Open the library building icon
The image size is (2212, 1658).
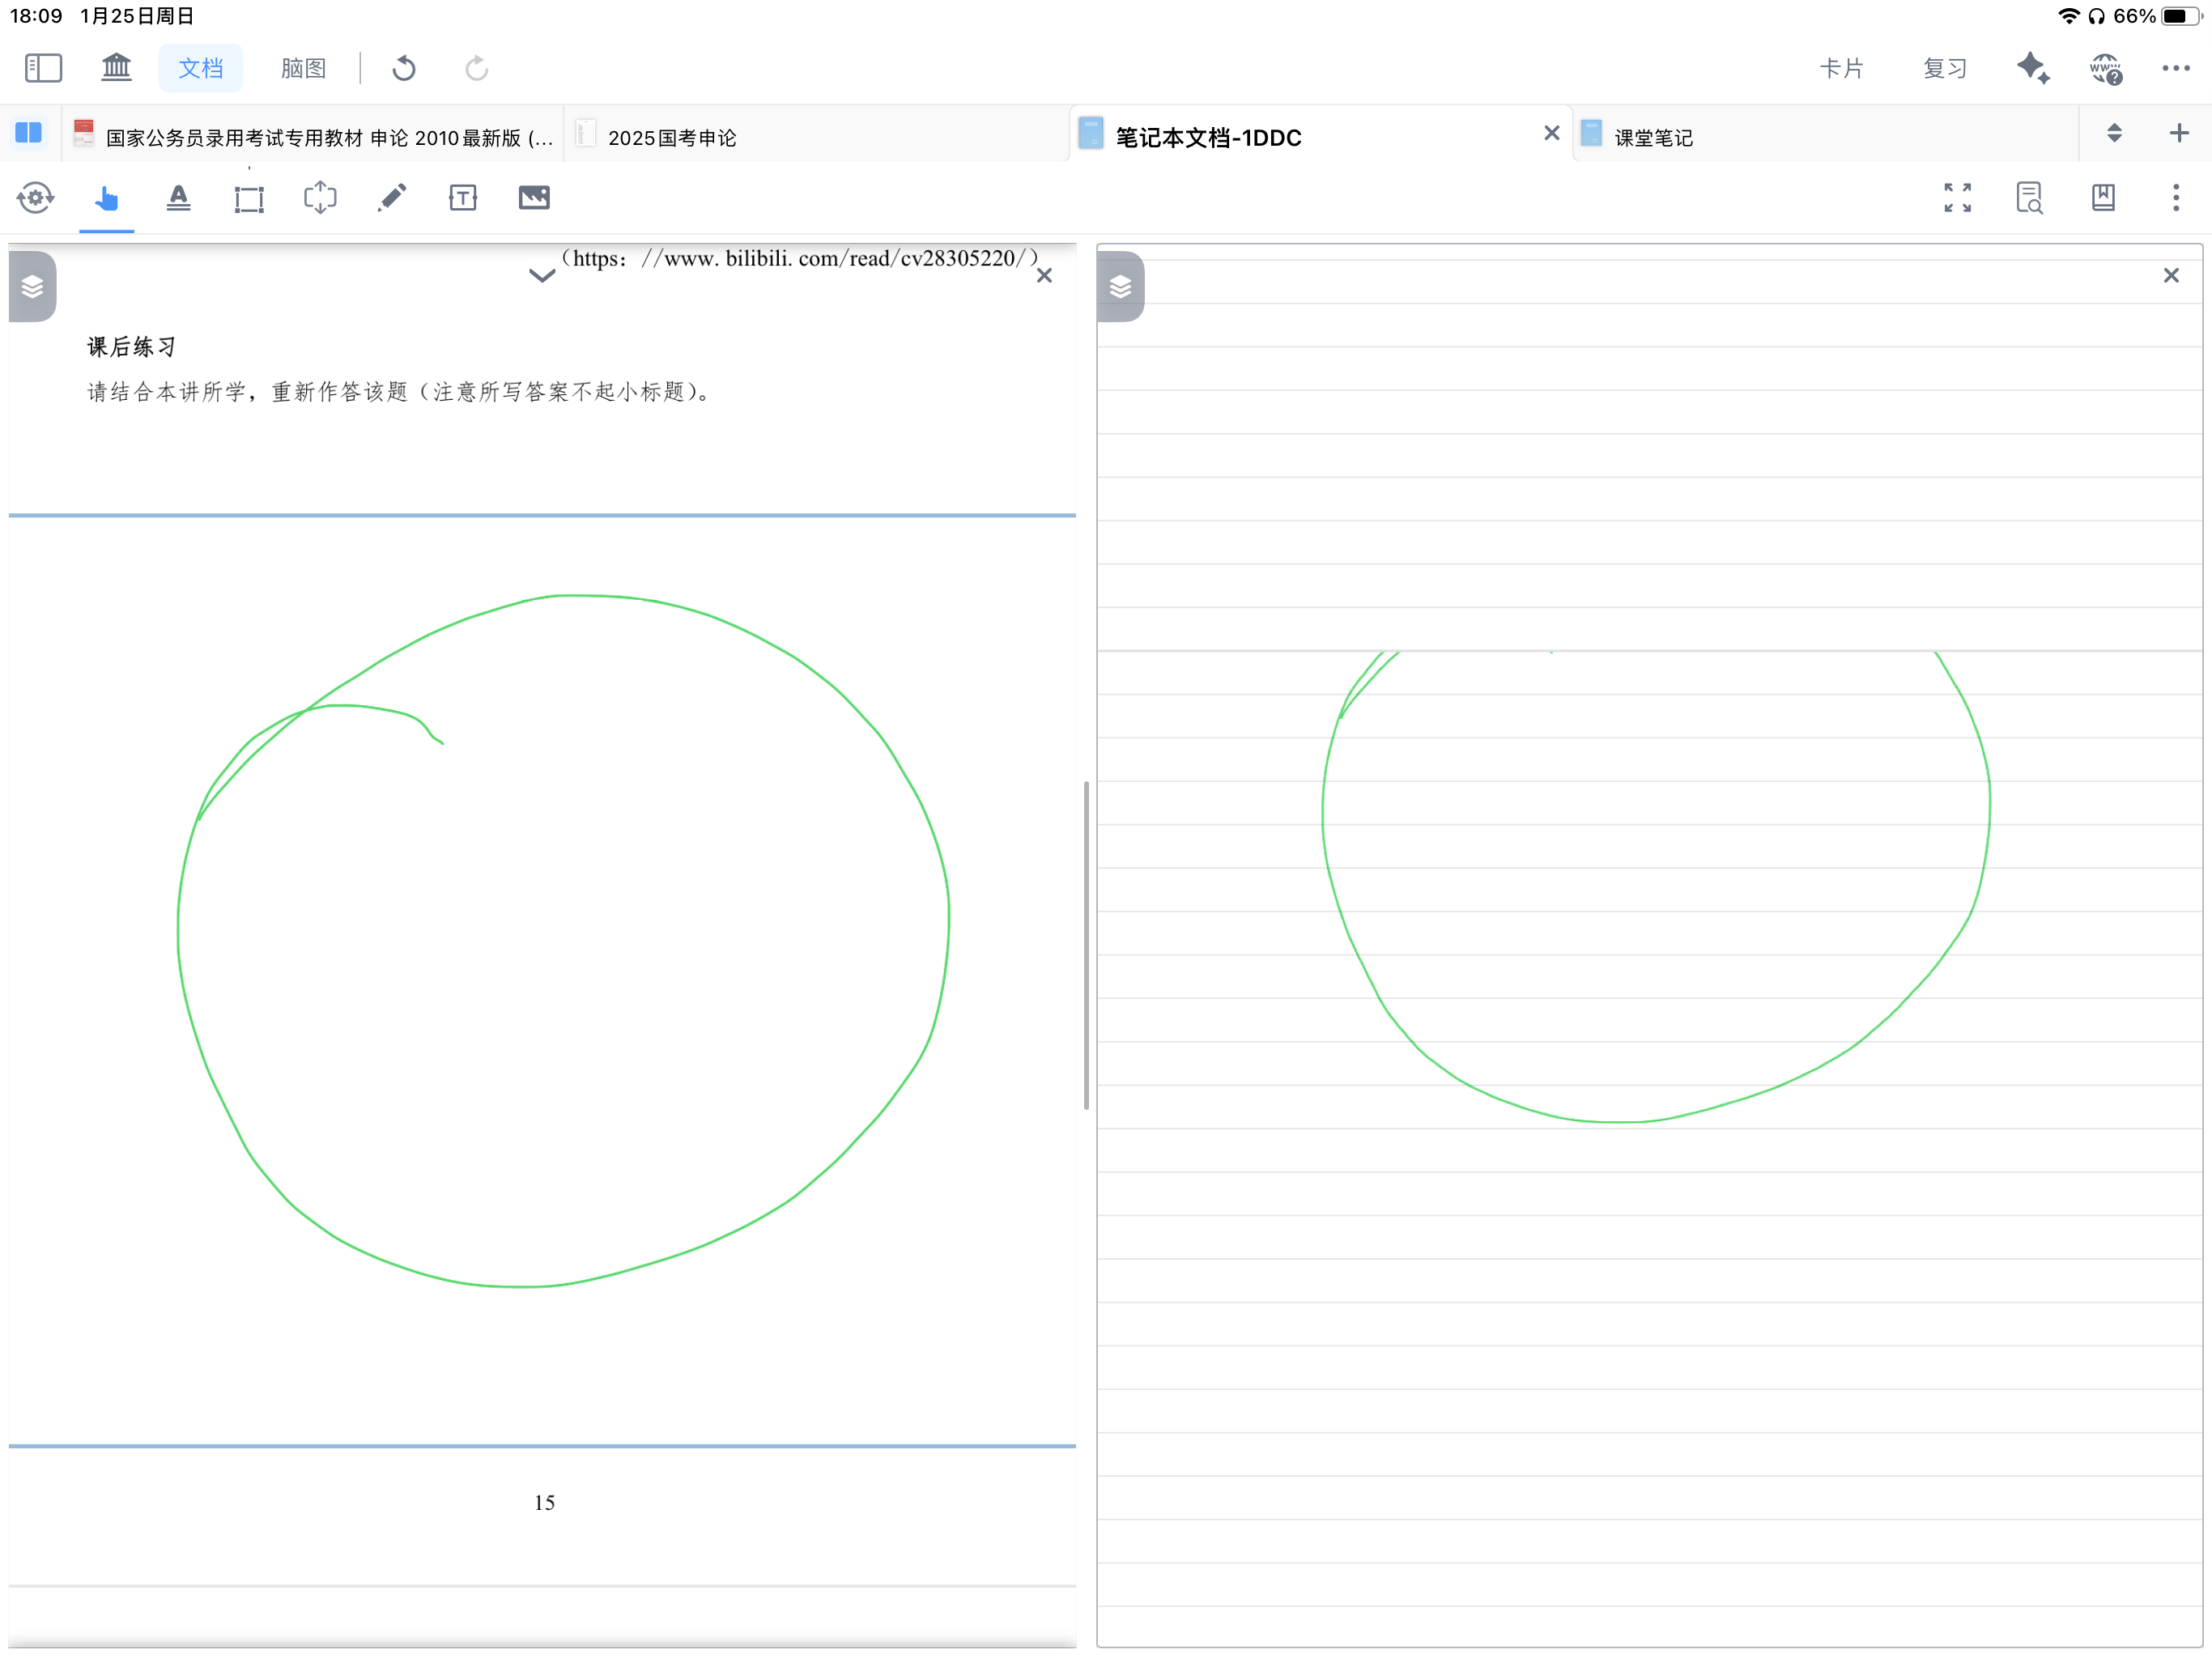pos(117,68)
